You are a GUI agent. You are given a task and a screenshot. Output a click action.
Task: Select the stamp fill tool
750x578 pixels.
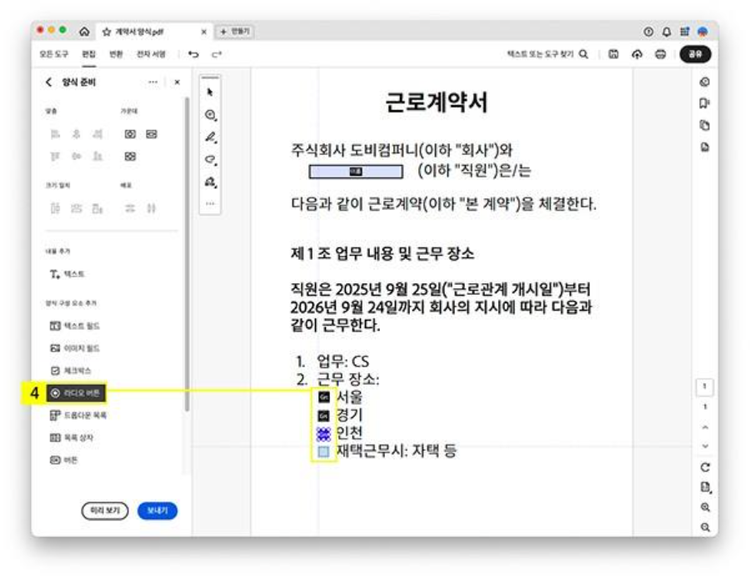(x=210, y=182)
